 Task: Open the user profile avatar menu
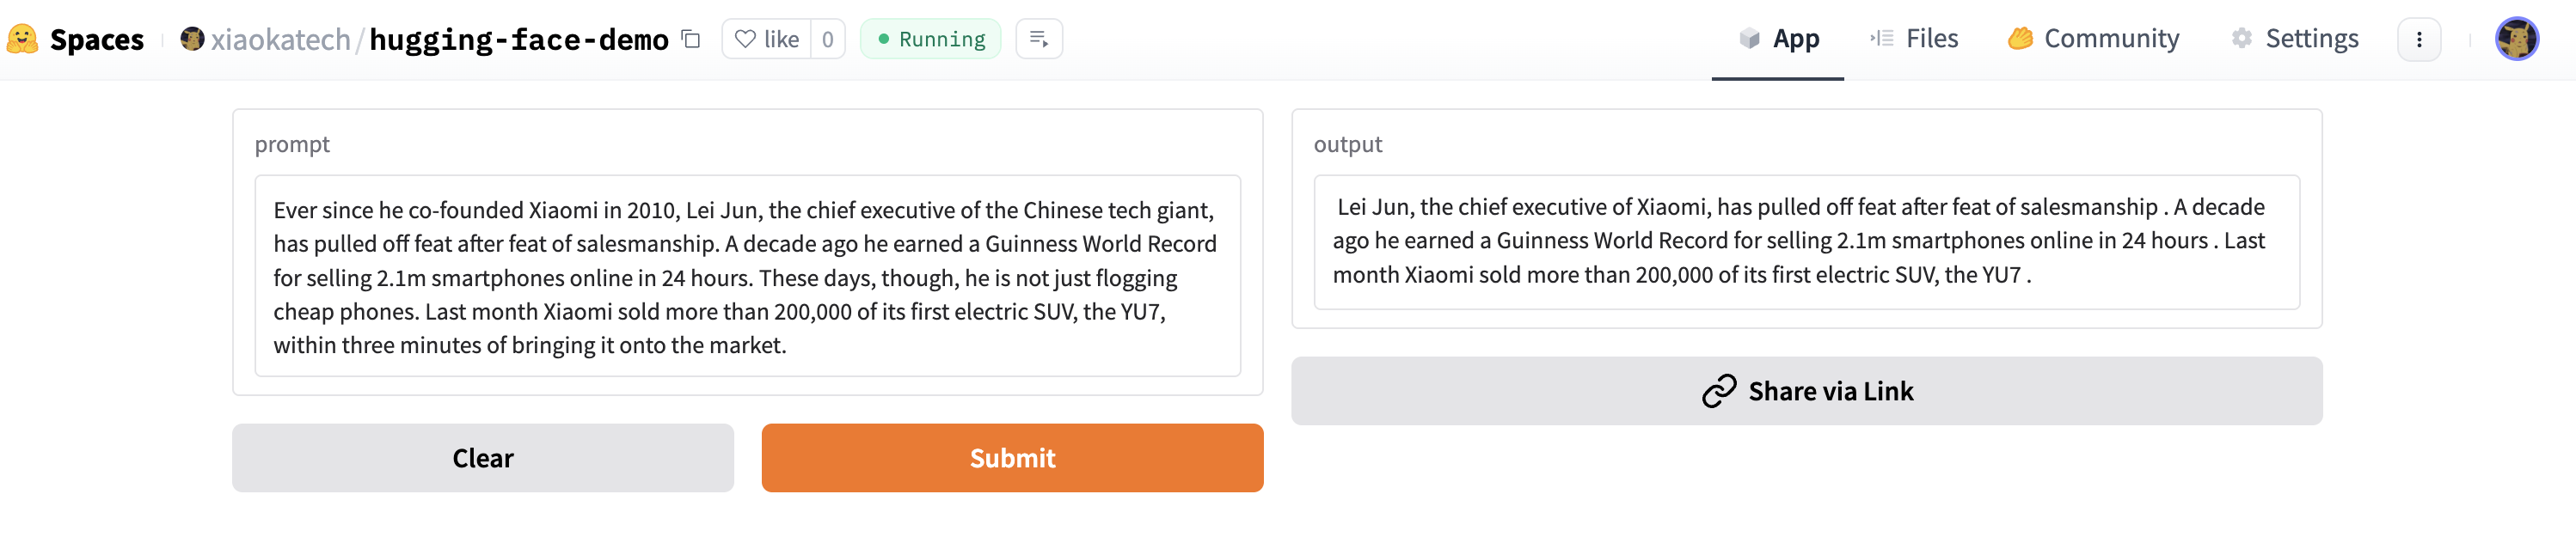coord(2517,39)
